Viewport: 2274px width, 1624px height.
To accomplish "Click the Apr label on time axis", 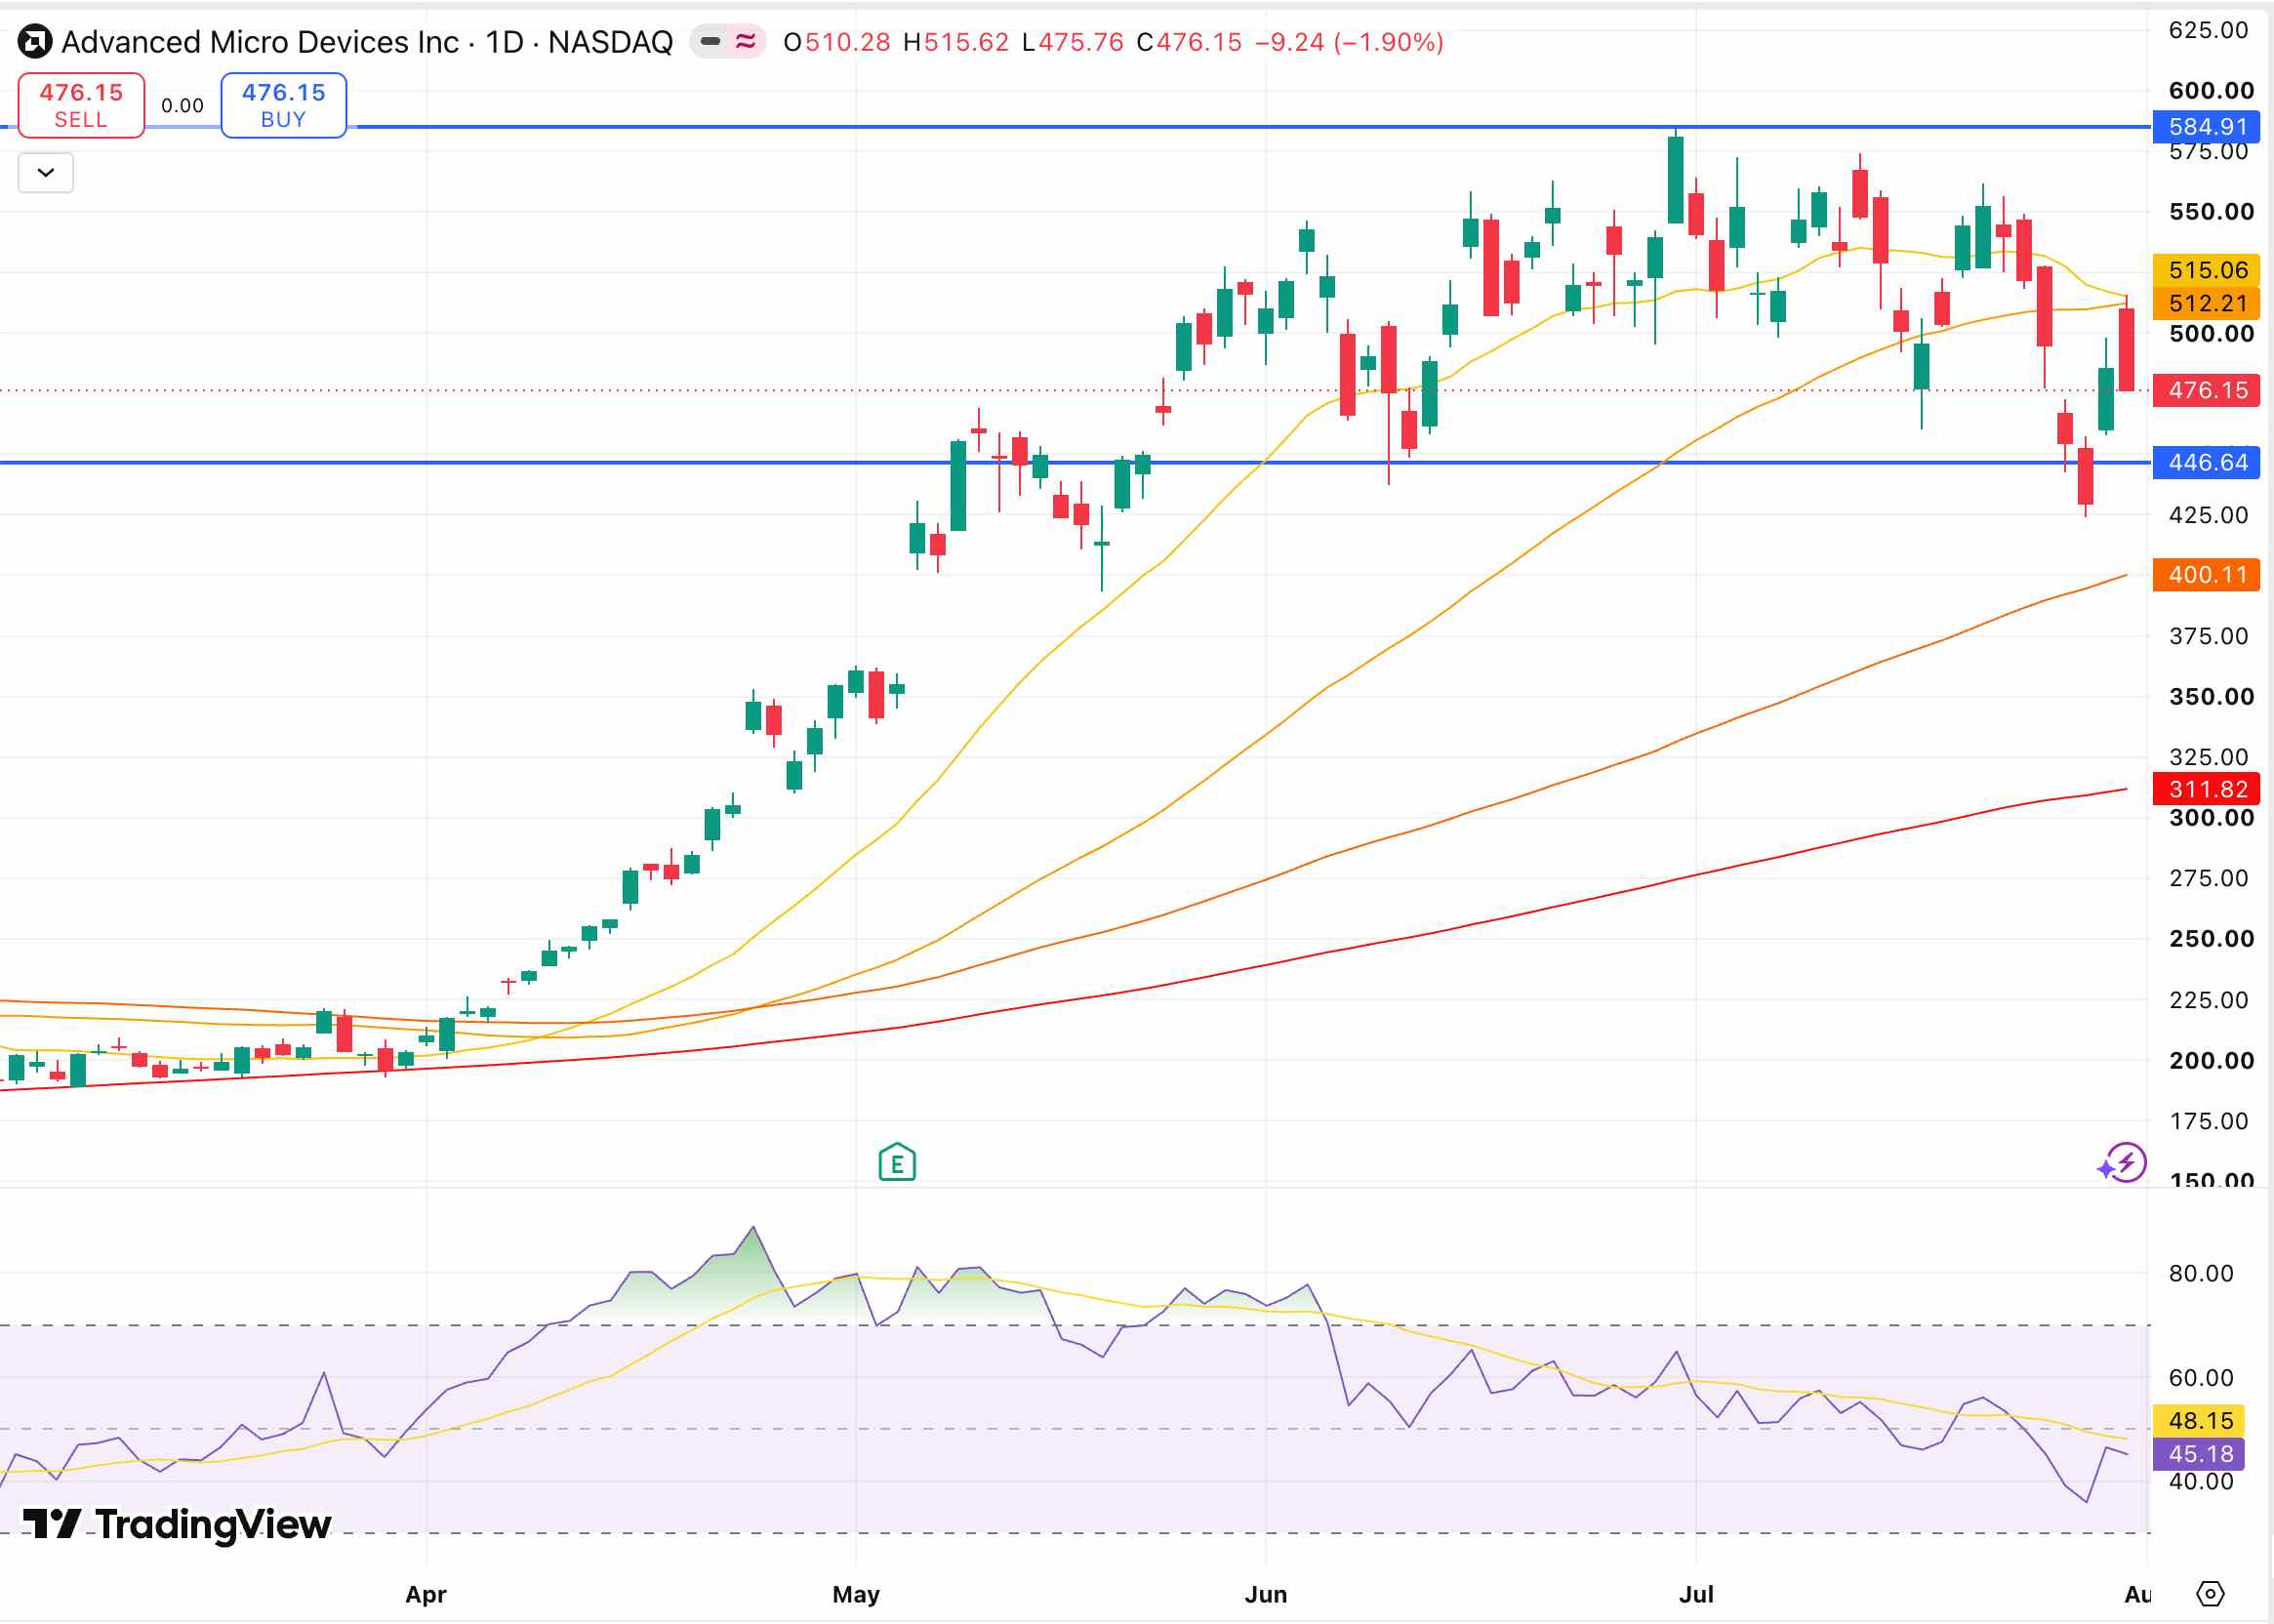I will [426, 1594].
